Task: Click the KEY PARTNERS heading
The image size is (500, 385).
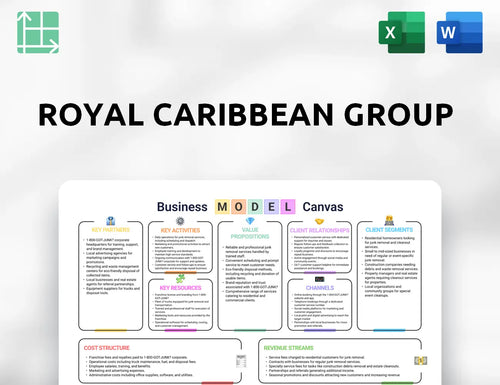Action: [111, 230]
